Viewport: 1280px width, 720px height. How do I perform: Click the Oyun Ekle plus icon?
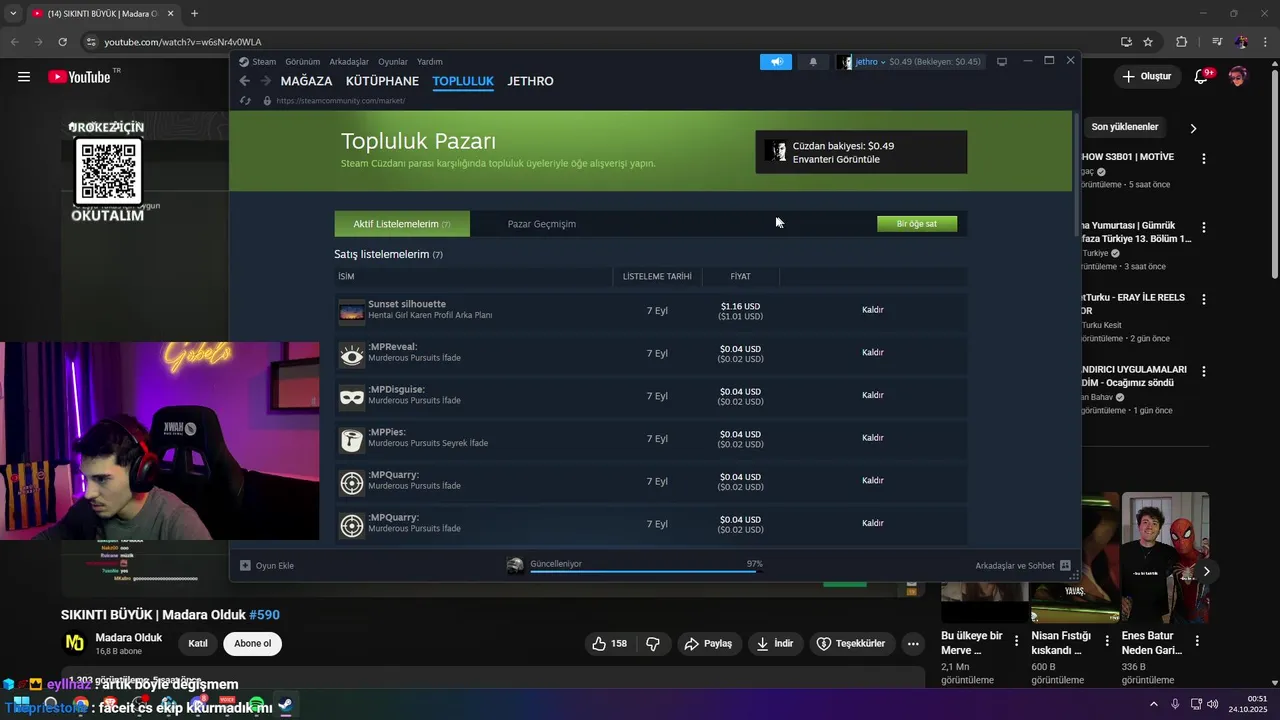coord(245,565)
